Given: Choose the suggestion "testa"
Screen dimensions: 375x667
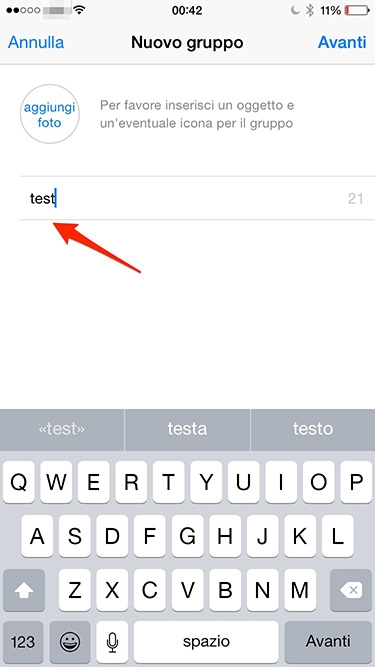Looking at the screenshot, I should (187, 429).
